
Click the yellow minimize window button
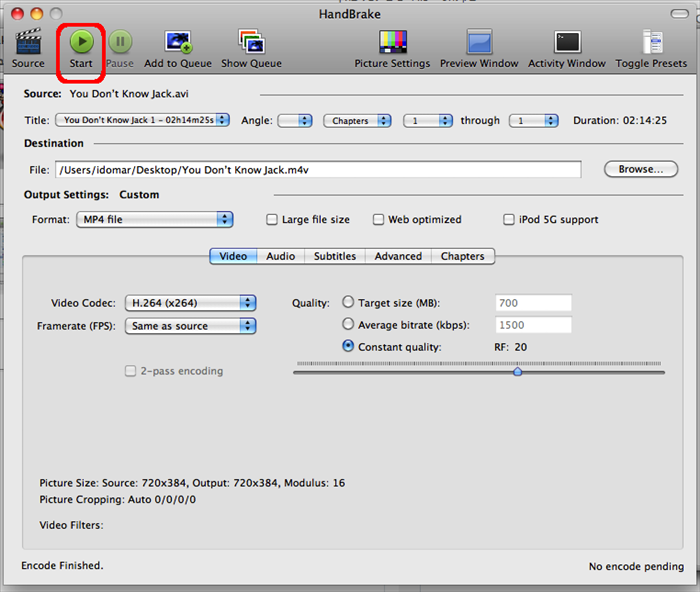[x=37, y=14]
